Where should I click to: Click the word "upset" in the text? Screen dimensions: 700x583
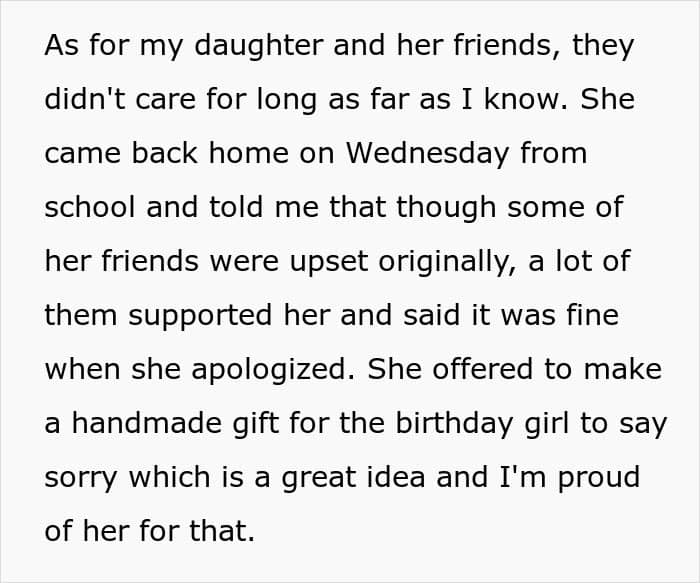coord(329,262)
